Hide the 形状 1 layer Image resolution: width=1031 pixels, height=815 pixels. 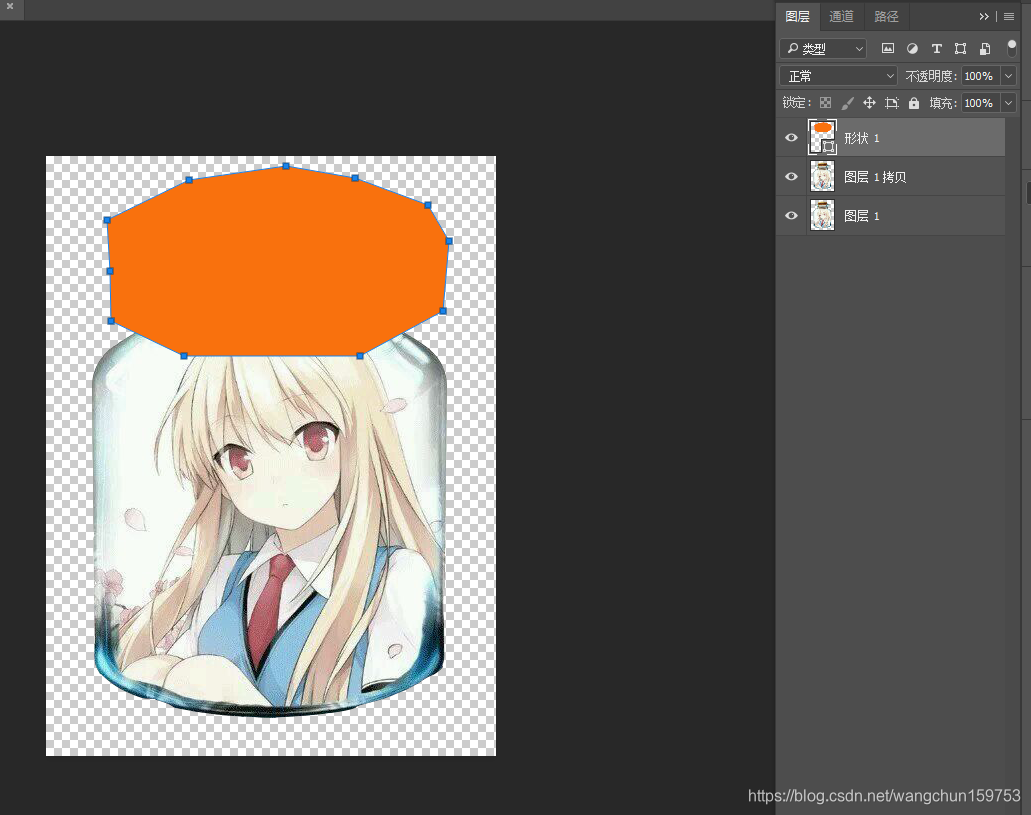click(792, 137)
